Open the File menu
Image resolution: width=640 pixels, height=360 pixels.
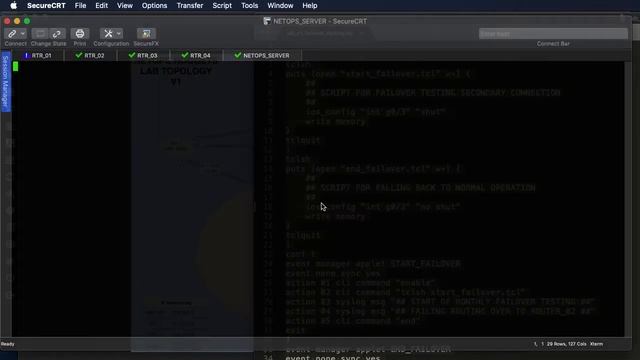point(80,6)
